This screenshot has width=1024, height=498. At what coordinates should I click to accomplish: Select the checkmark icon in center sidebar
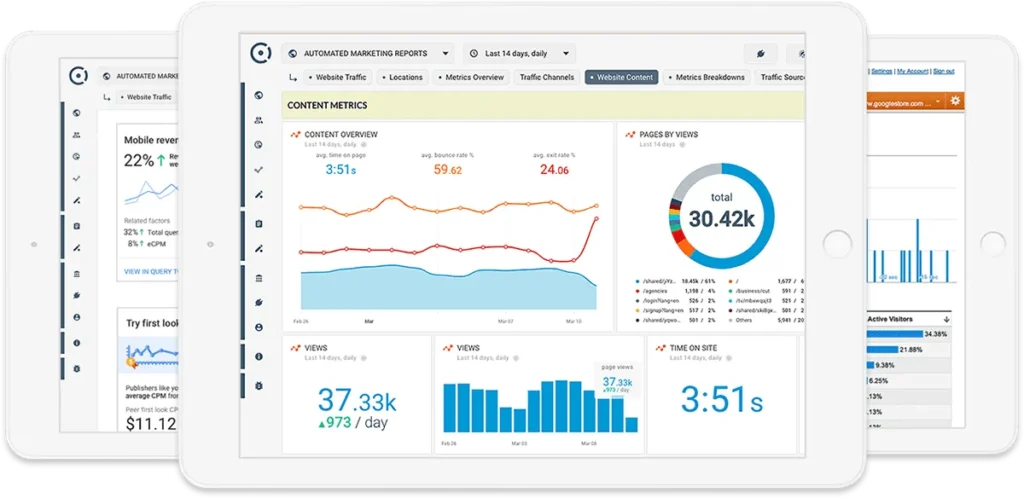(259, 170)
